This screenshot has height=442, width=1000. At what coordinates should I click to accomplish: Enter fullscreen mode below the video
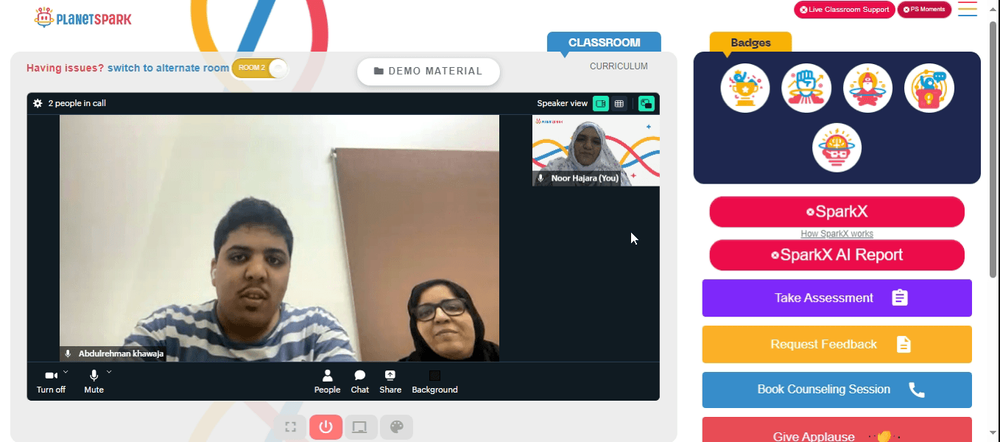pyautogui.click(x=290, y=427)
